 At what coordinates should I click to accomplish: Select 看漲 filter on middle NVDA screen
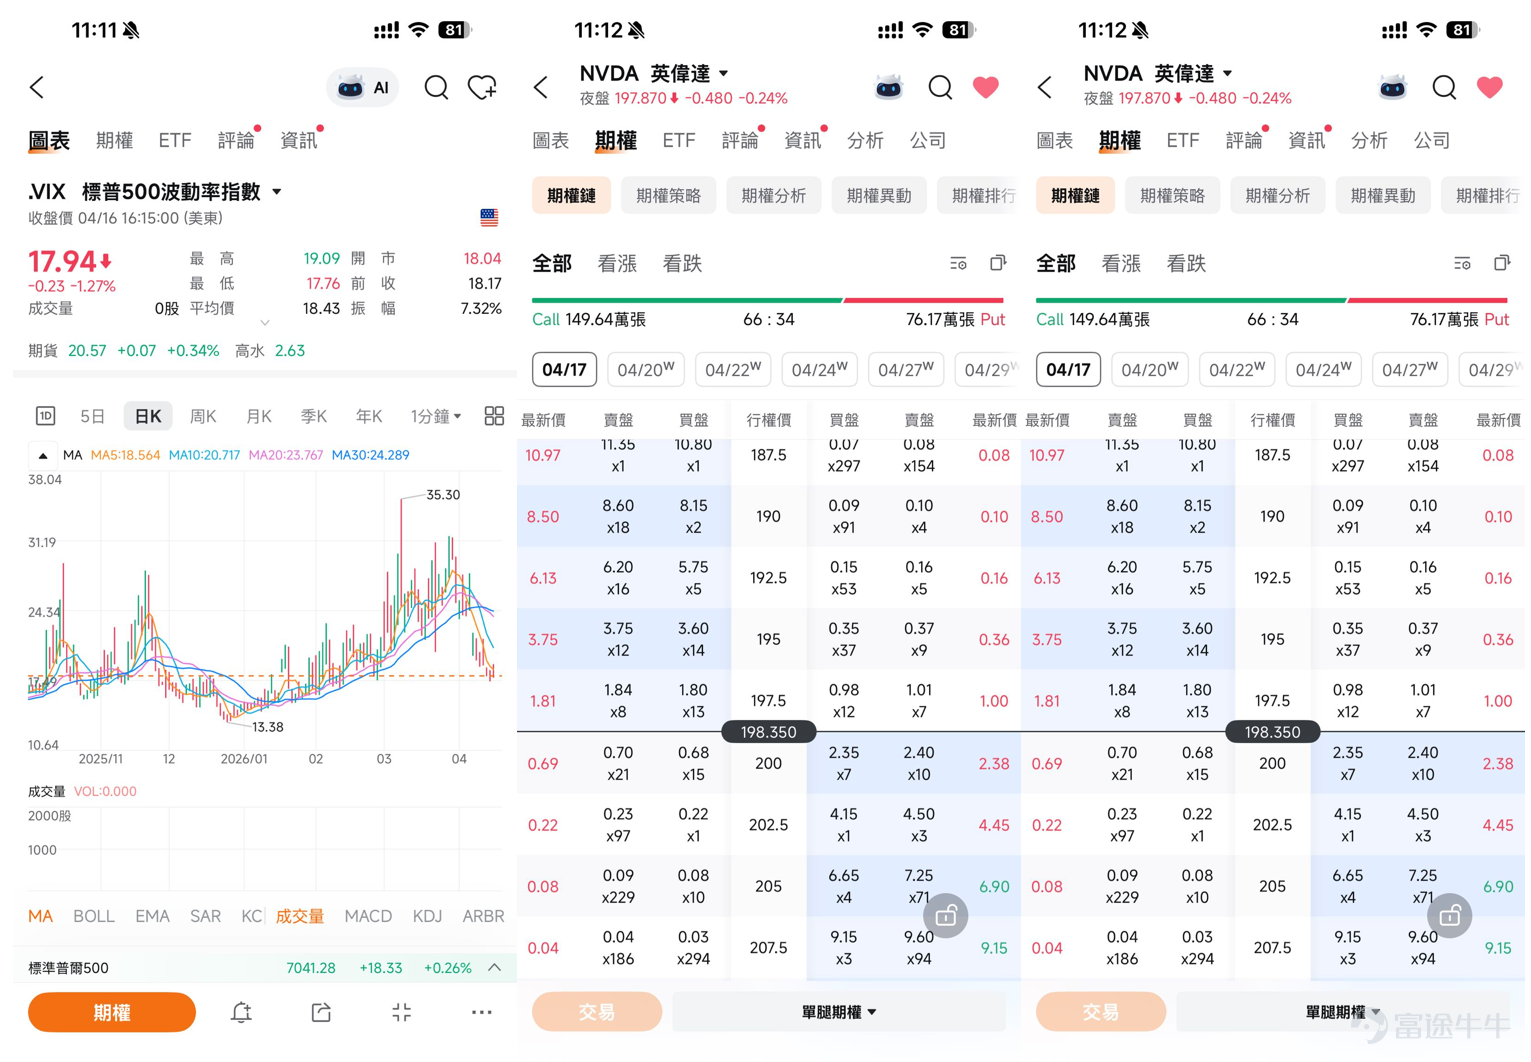click(617, 264)
